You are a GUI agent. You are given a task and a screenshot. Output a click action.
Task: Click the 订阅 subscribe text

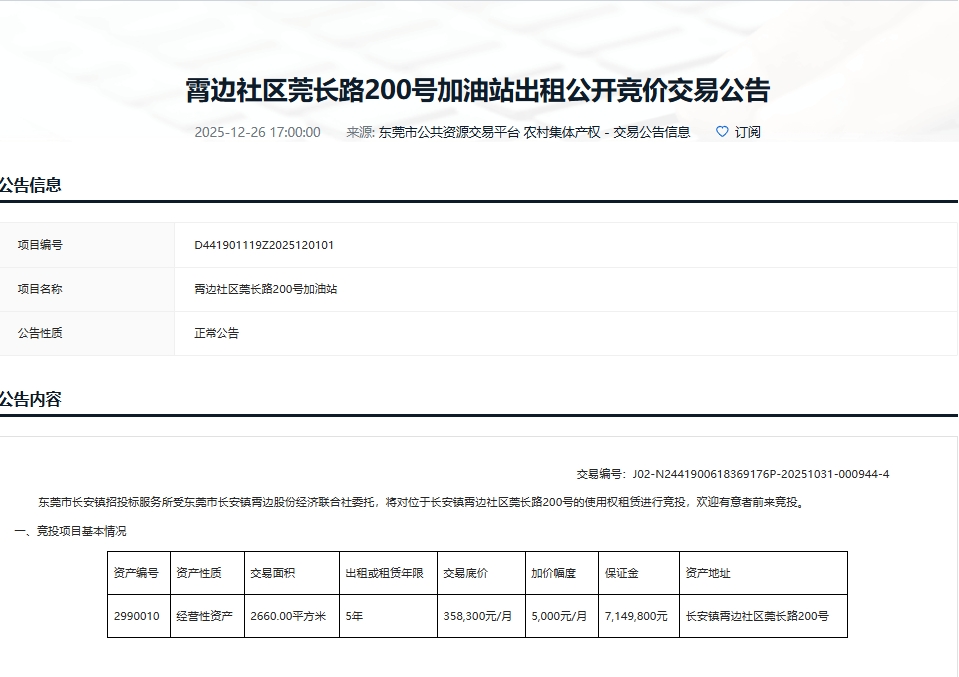[x=748, y=132]
